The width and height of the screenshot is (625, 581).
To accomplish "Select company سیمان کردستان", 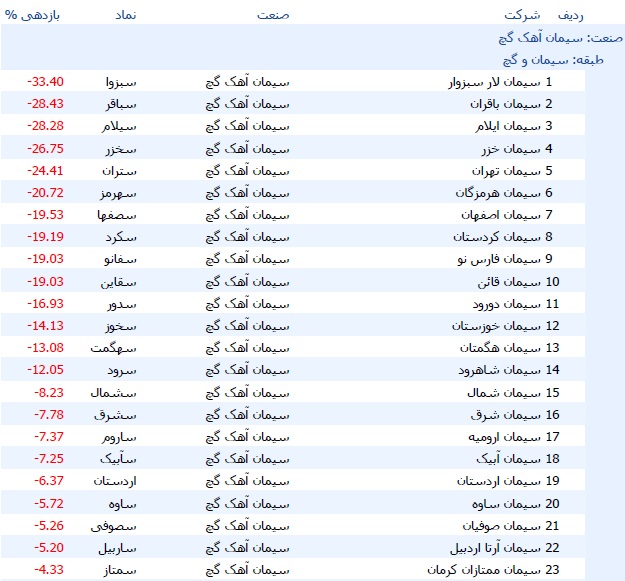I will pyautogui.click(x=497, y=237).
